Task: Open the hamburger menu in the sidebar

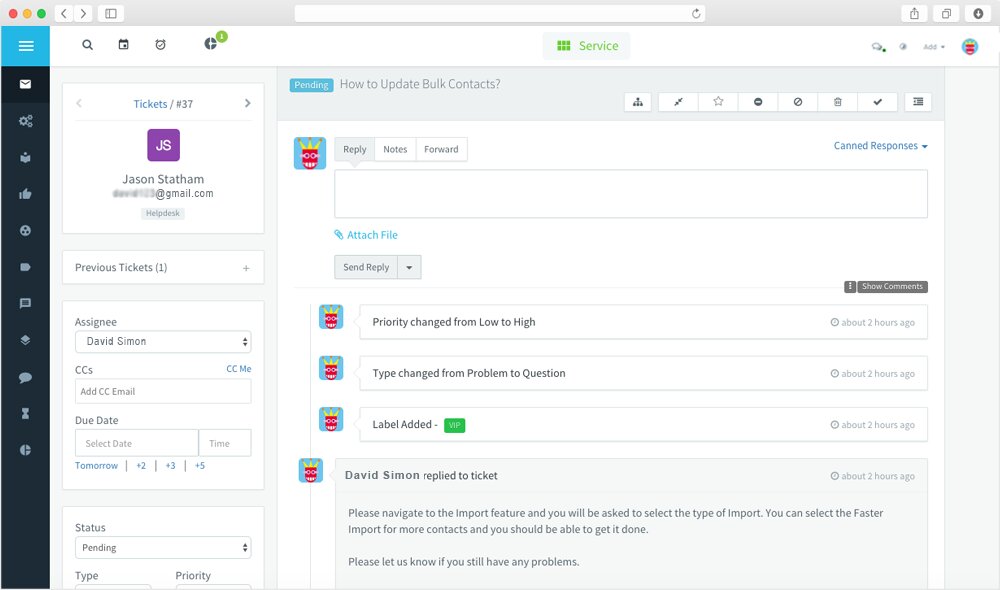Action: [26, 46]
